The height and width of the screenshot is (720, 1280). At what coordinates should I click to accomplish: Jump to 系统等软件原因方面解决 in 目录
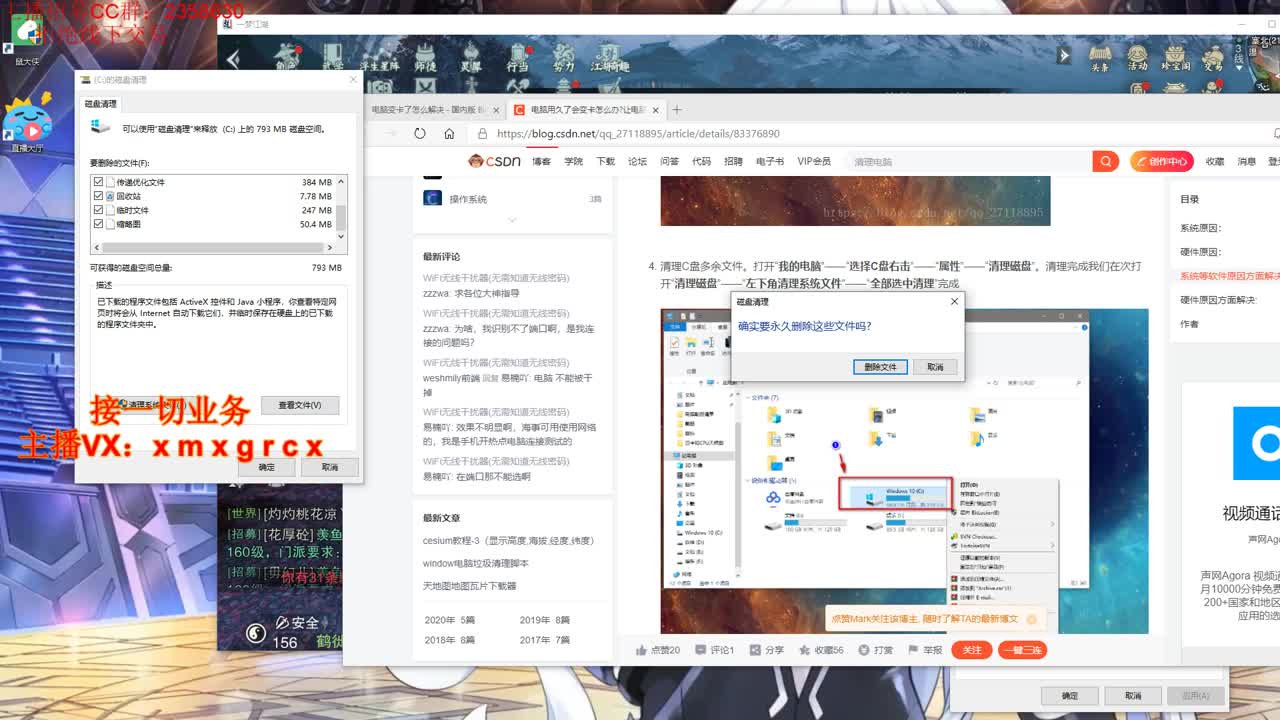pos(1230,275)
